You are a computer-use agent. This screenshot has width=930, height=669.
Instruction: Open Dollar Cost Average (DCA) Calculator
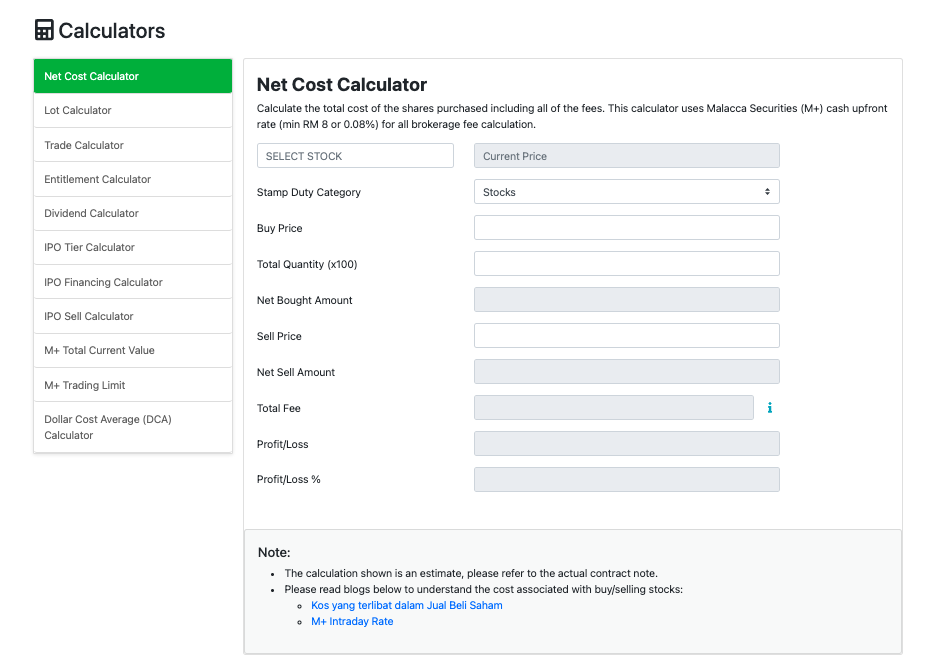[133, 427]
